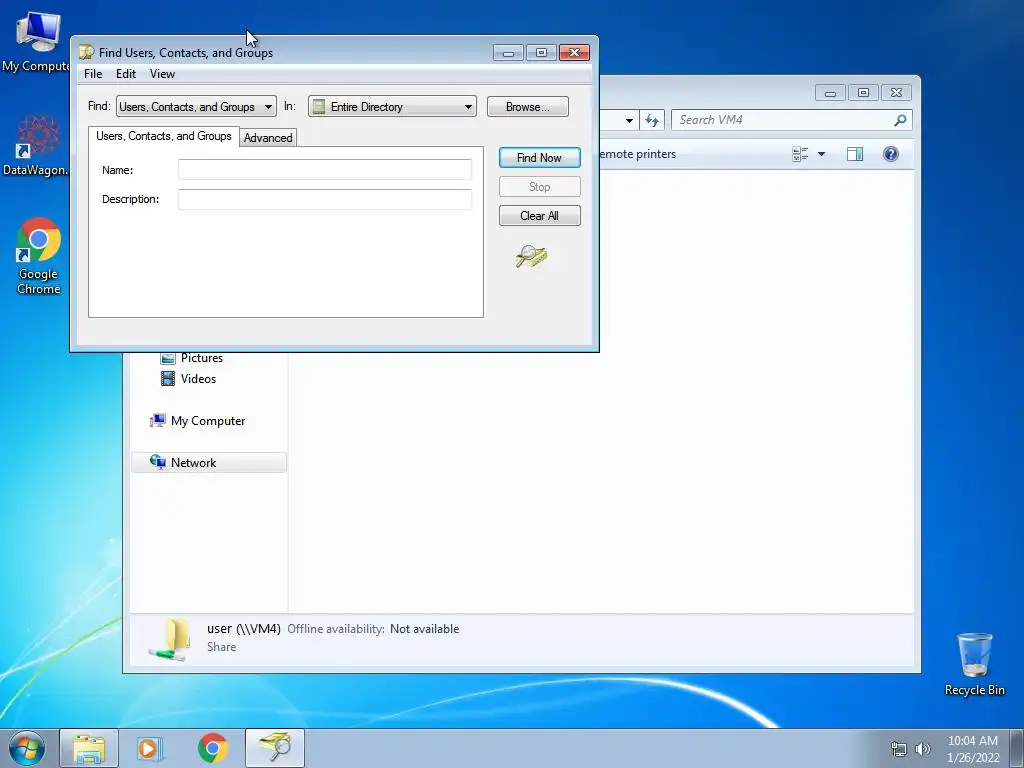The height and width of the screenshot is (768, 1024).
Task: Switch to the Advanced tab
Action: pyautogui.click(x=268, y=138)
